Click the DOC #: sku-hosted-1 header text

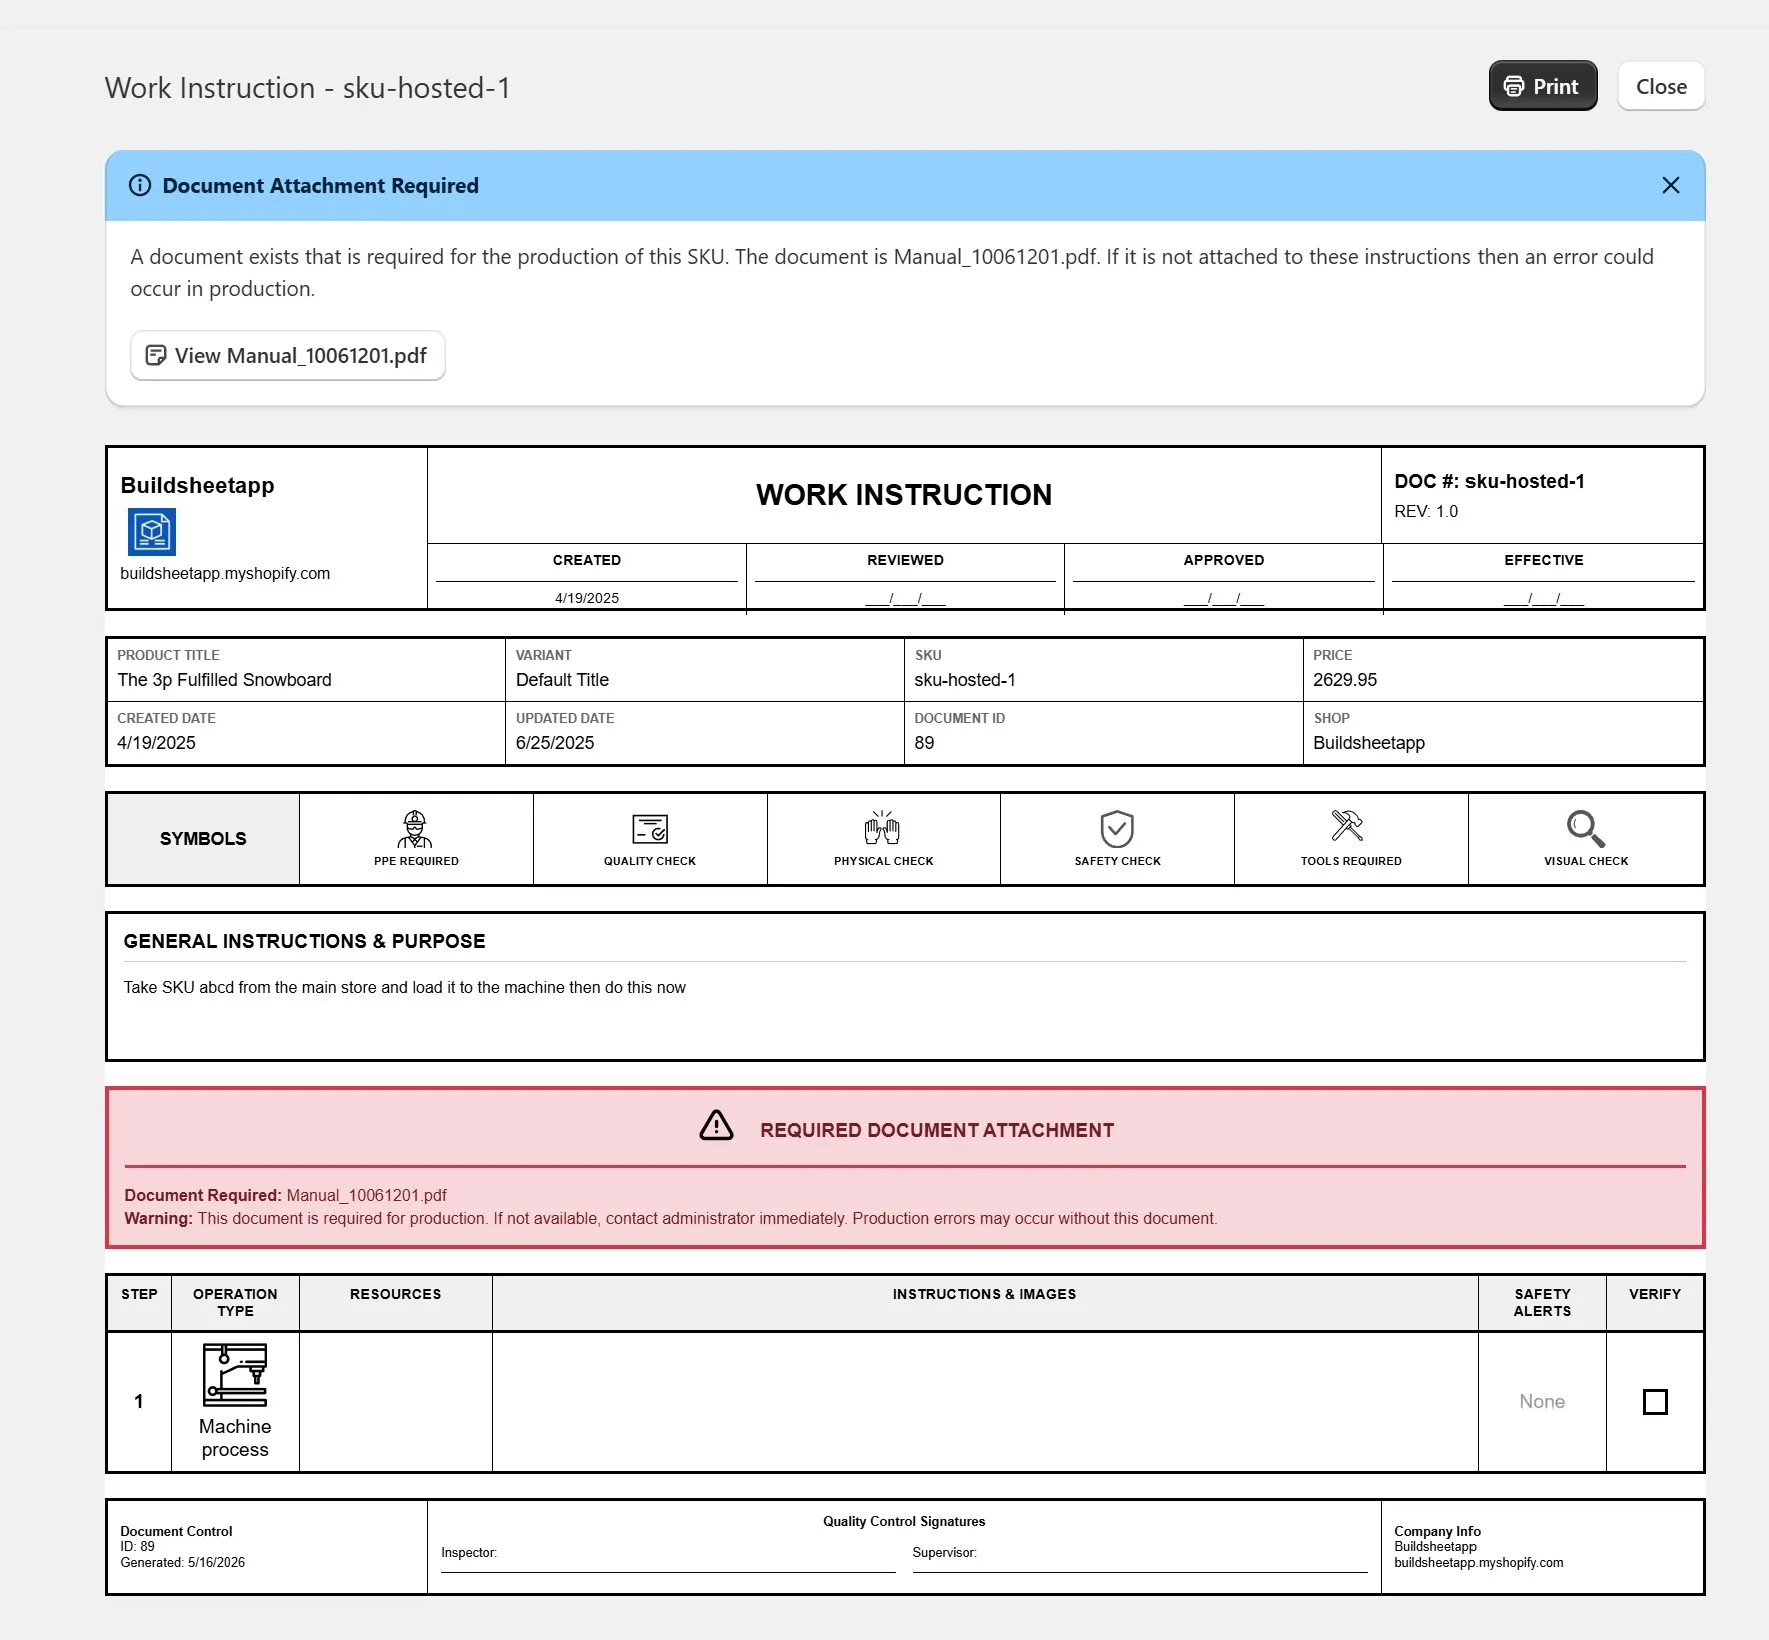pyautogui.click(x=1489, y=481)
